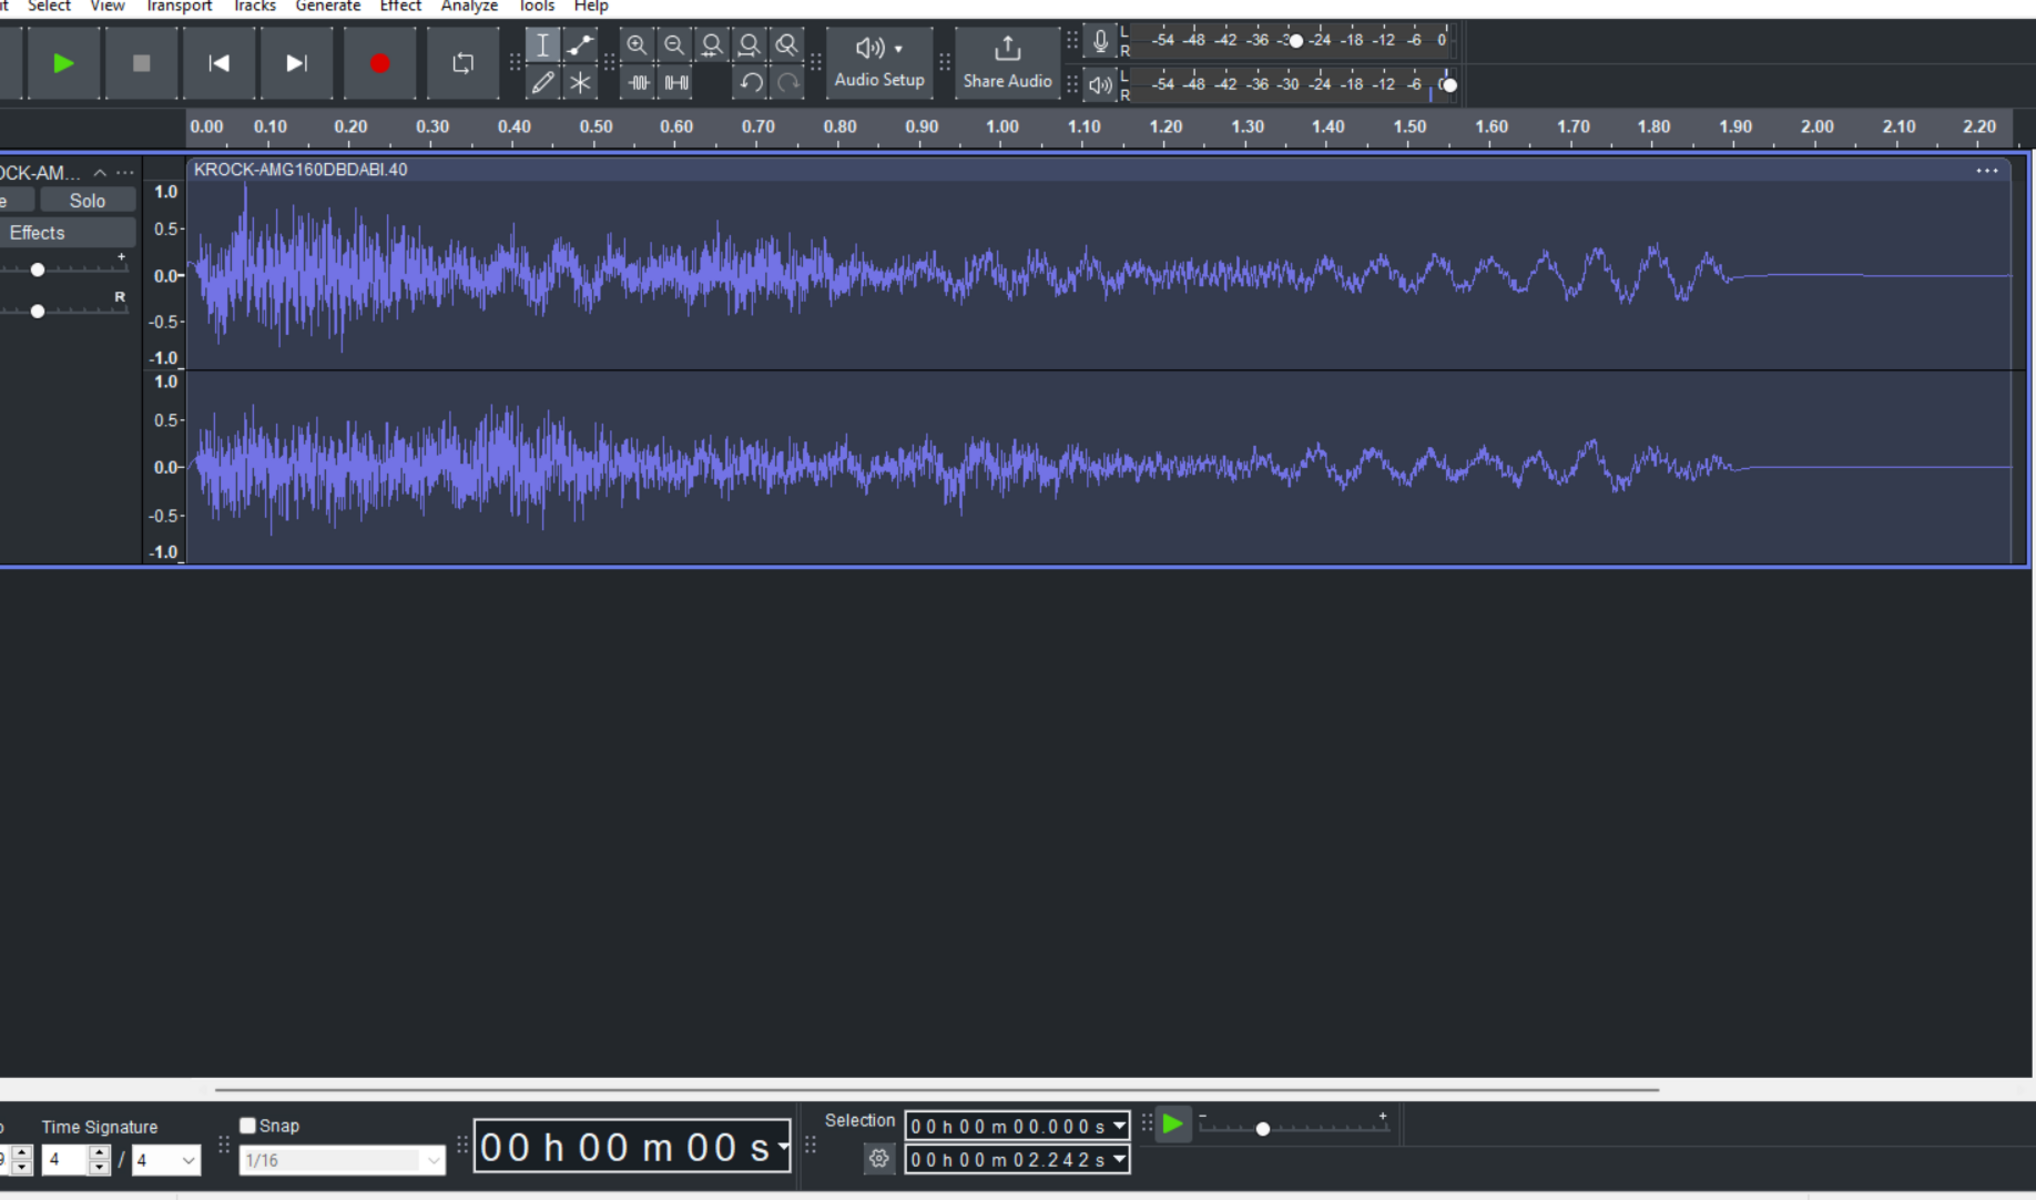Click the Redo arrow icon
The width and height of the screenshot is (2036, 1200).
788,83
